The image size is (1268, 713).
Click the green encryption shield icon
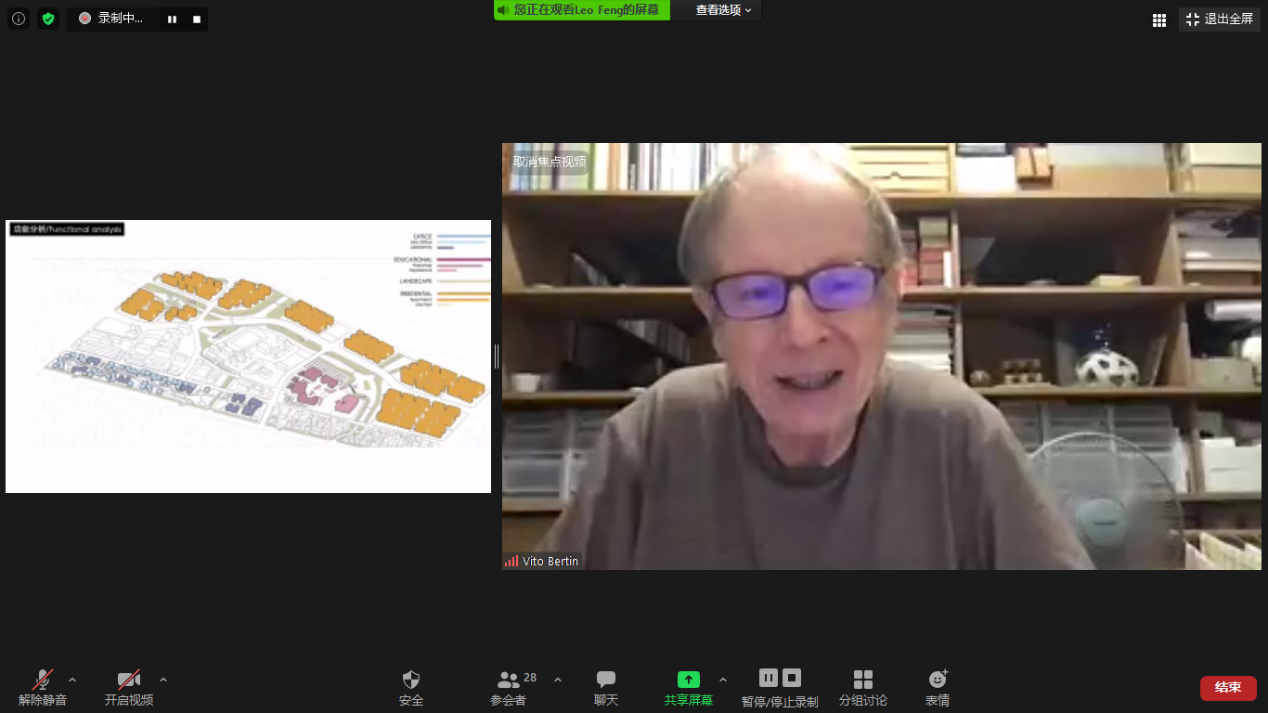point(48,18)
